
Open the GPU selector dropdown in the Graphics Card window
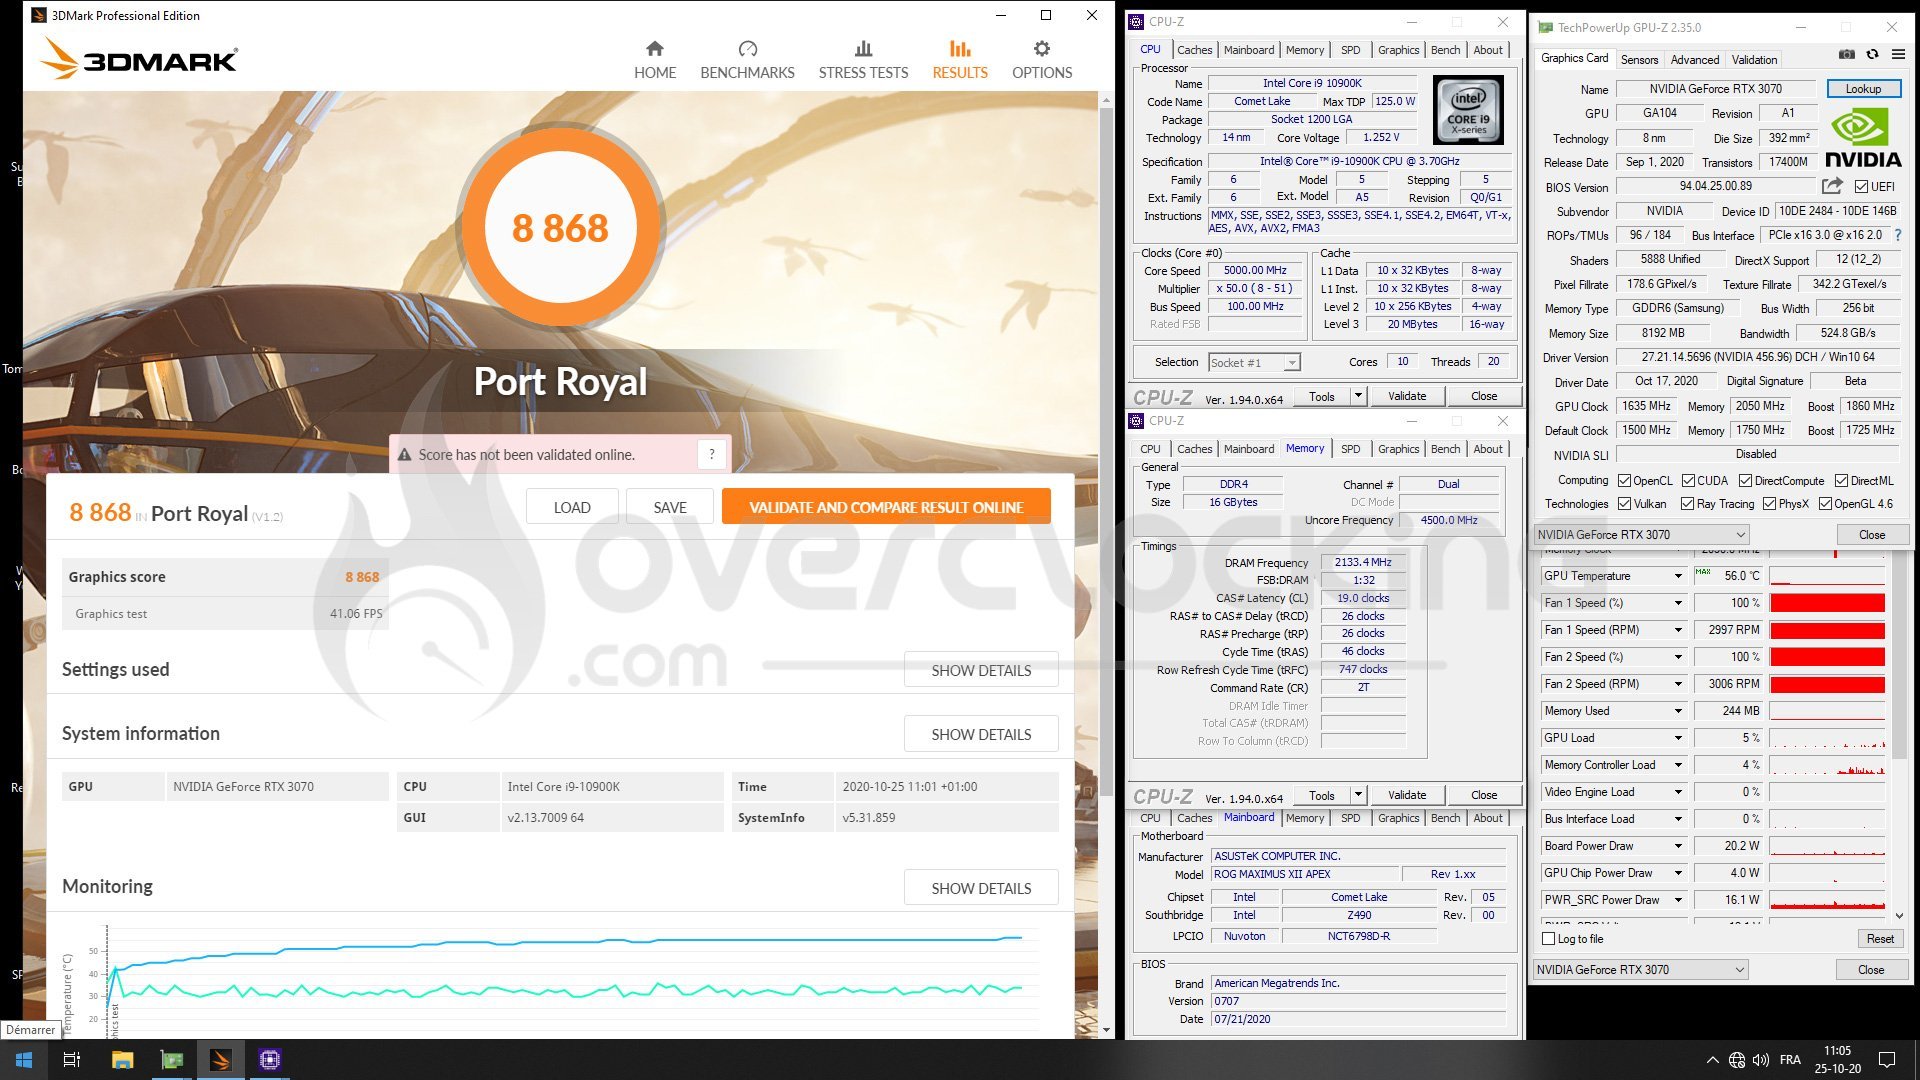[x=1641, y=535]
